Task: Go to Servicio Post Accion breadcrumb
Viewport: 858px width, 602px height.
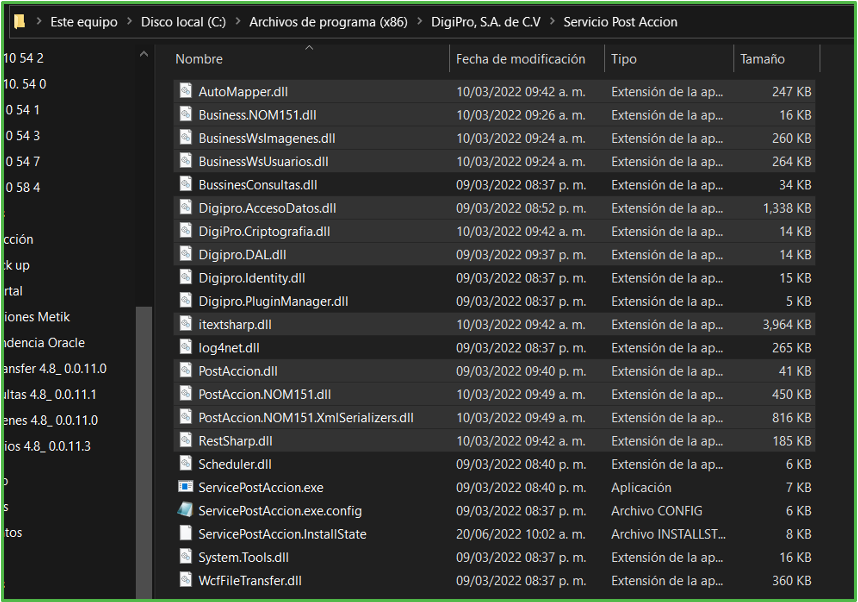Action: coord(620,22)
